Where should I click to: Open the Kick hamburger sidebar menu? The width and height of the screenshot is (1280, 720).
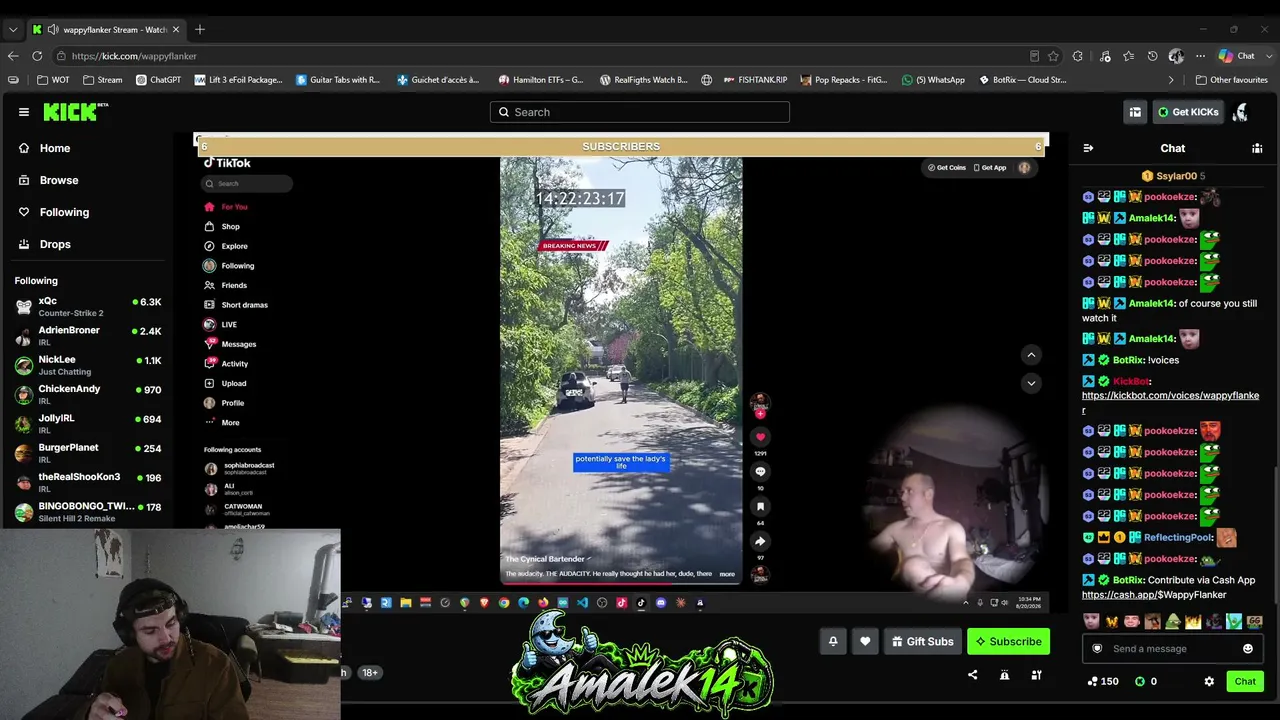coord(24,112)
